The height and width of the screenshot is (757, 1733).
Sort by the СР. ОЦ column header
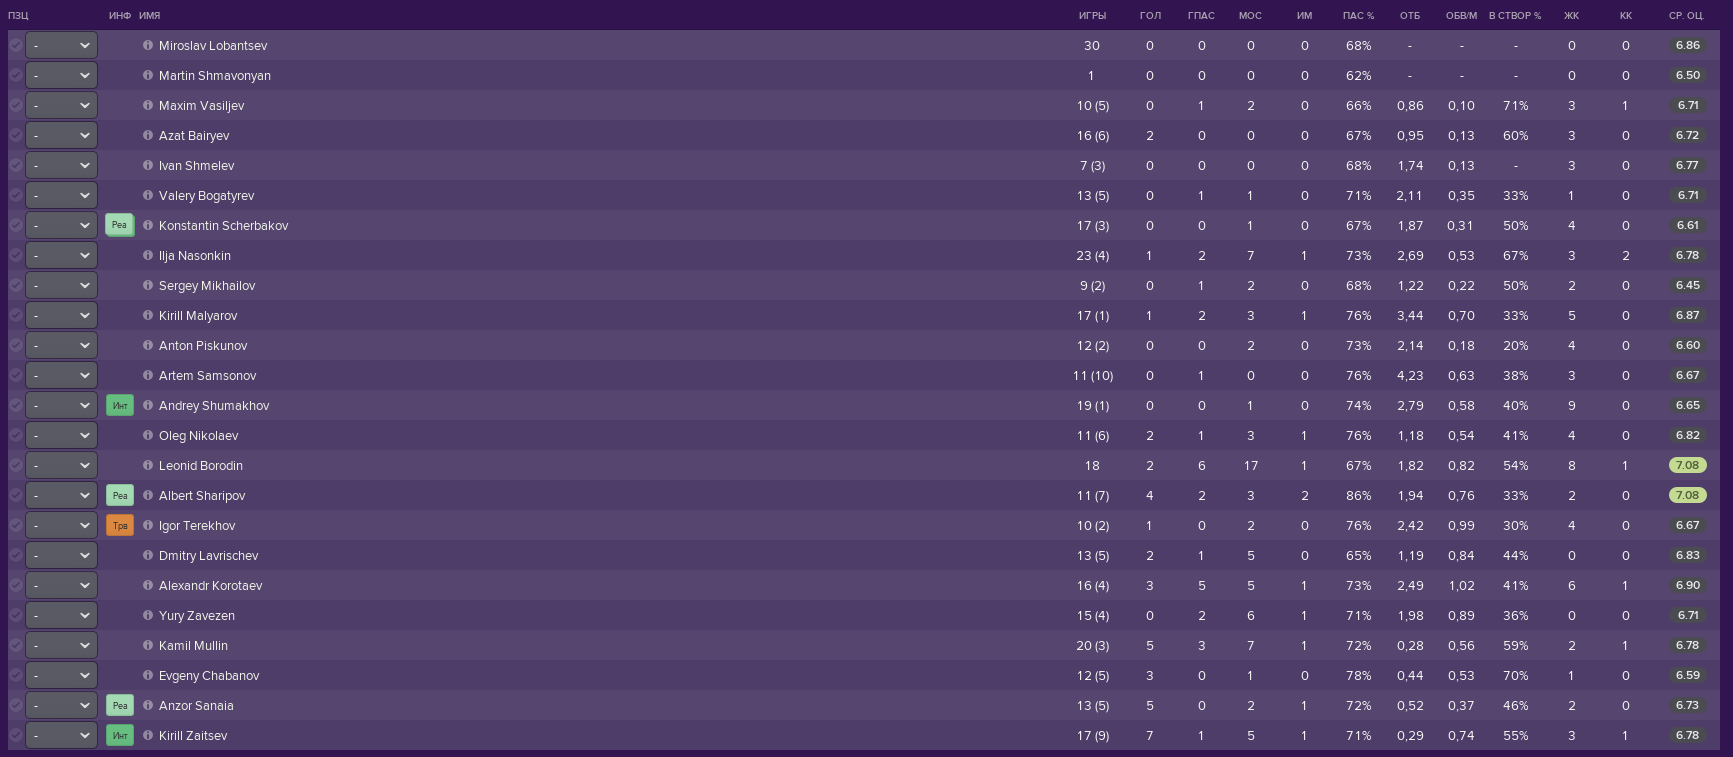click(1686, 15)
